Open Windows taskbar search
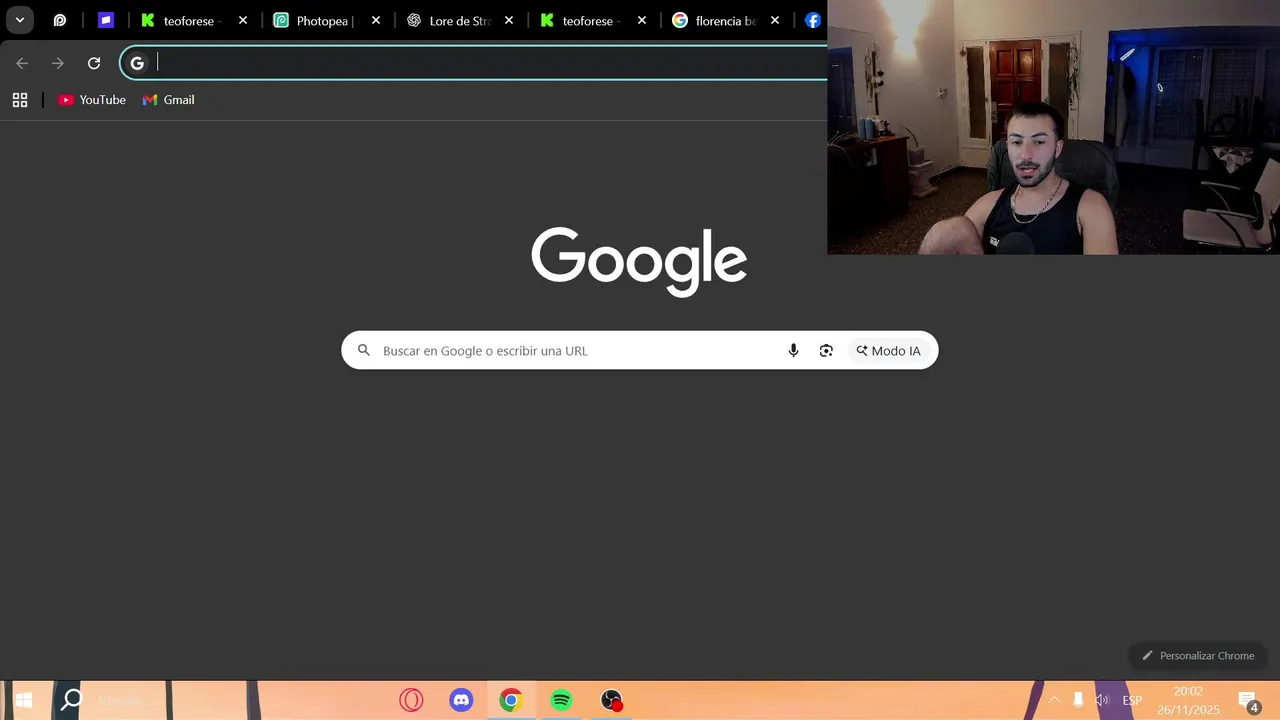Screen dimensions: 1280x720 tap(72, 700)
